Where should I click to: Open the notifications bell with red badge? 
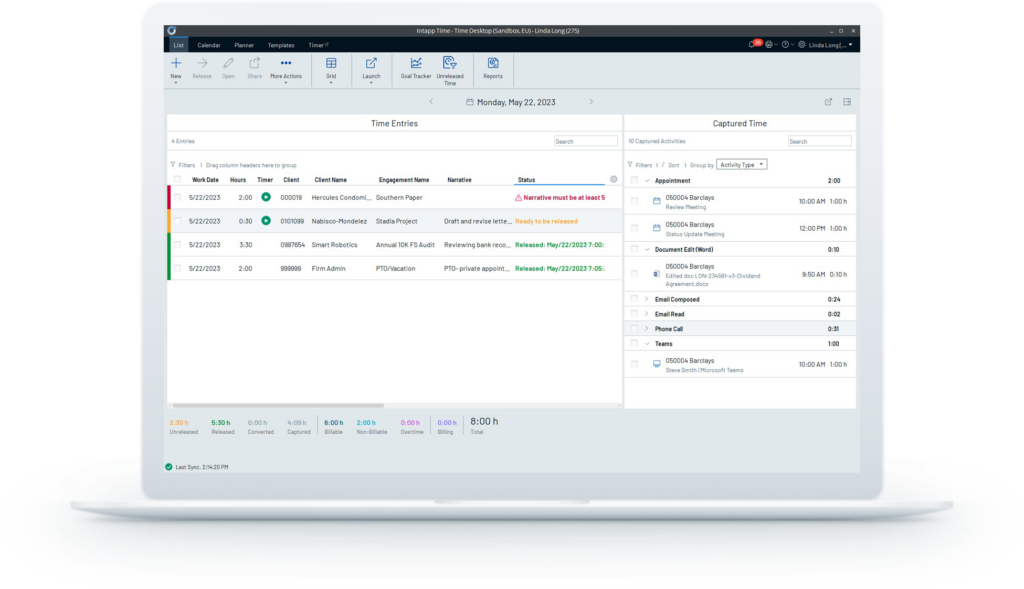(x=754, y=44)
